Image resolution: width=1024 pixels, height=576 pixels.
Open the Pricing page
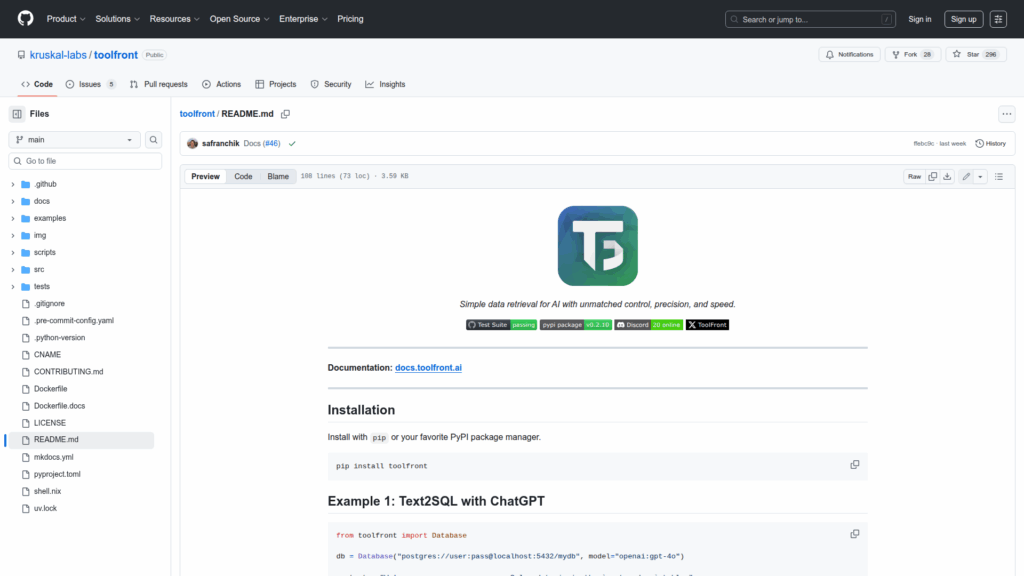pyautogui.click(x=350, y=19)
